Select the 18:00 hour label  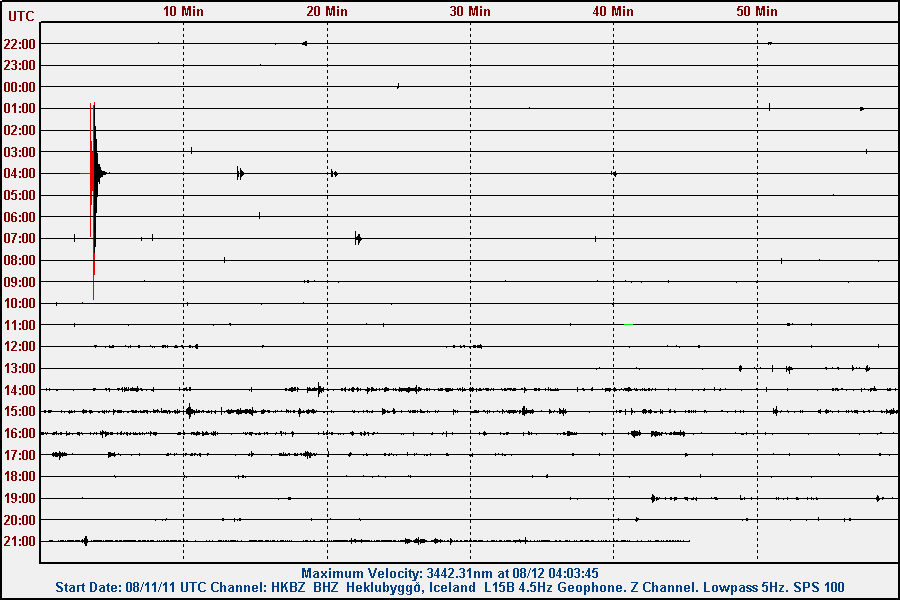(20, 476)
